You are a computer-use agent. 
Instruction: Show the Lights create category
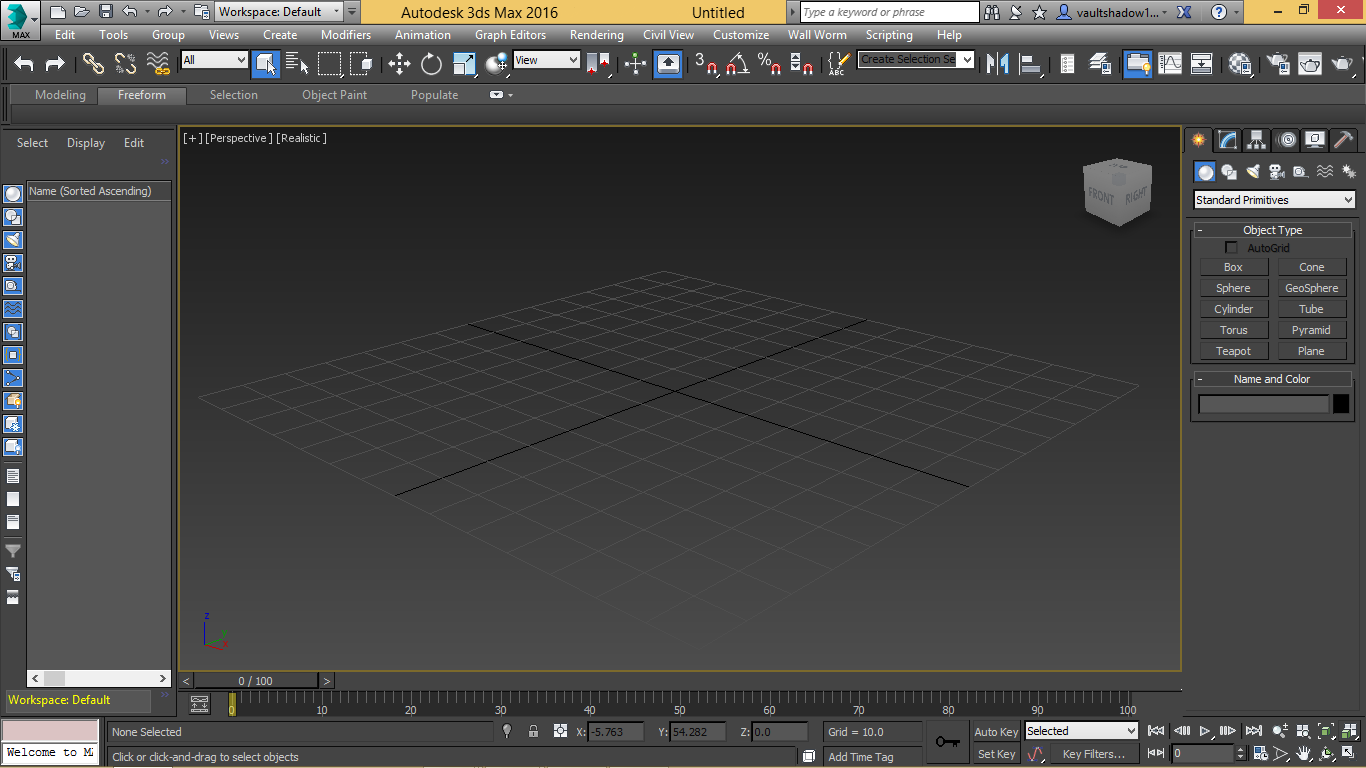(x=1253, y=172)
